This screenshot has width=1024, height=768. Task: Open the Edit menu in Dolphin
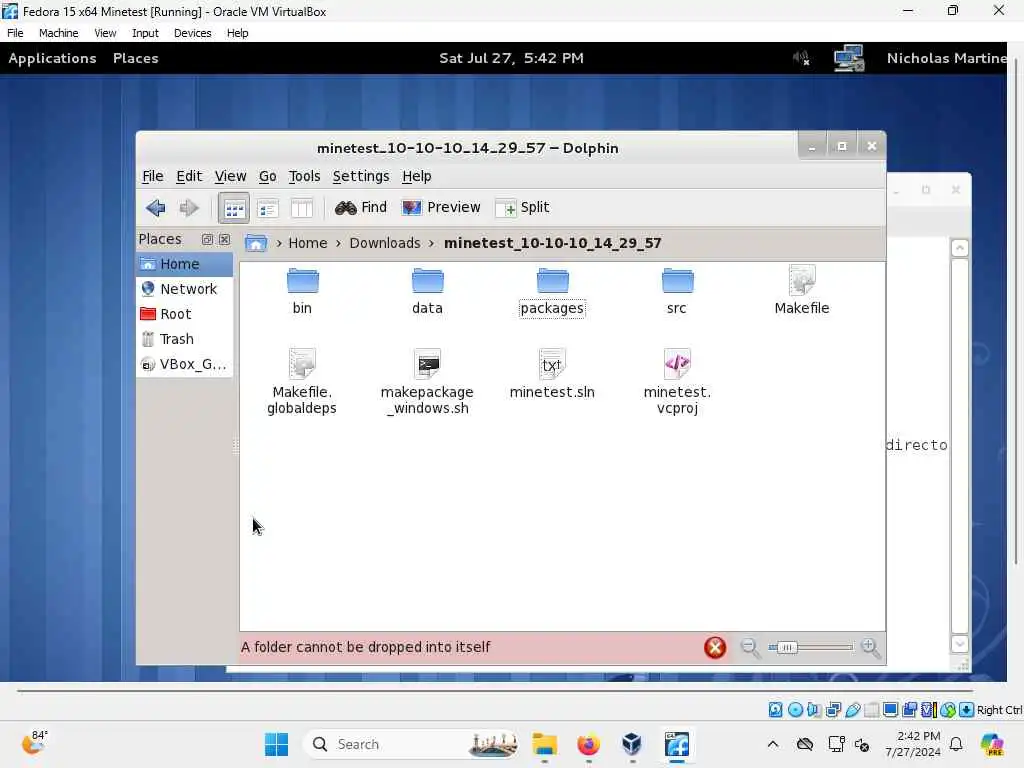pyautogui.click(x=189, y=176)
